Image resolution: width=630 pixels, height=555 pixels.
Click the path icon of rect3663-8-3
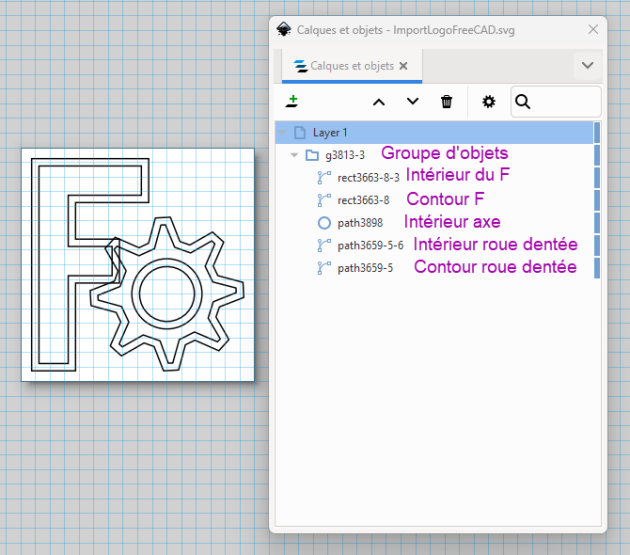click(x=324, y=178)
